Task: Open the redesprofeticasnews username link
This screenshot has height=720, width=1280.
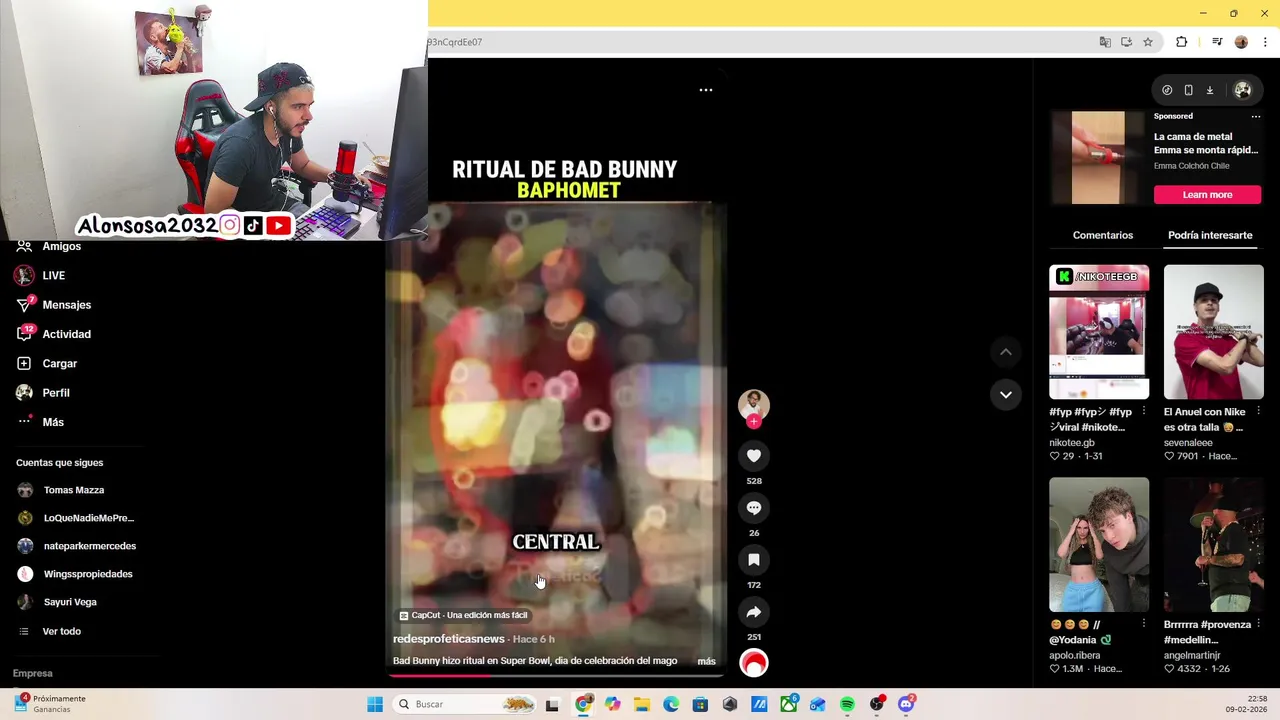Action: 448,639
